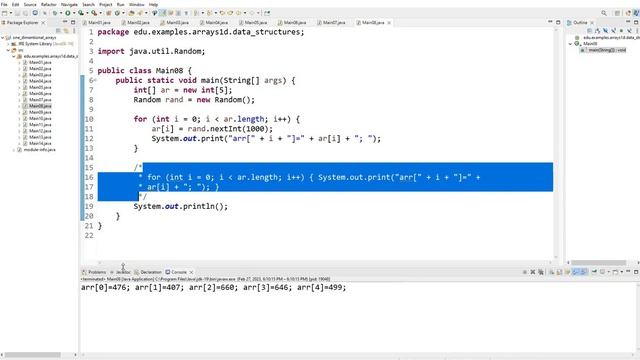The width and height of the screenshot is (640, 360).
Task: Click the New Java Package toolbar icon
Action: click(109, 13)
